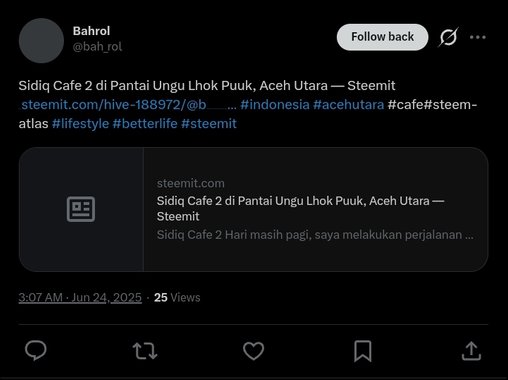Click the reply speech bubble icon

[36, 350]
